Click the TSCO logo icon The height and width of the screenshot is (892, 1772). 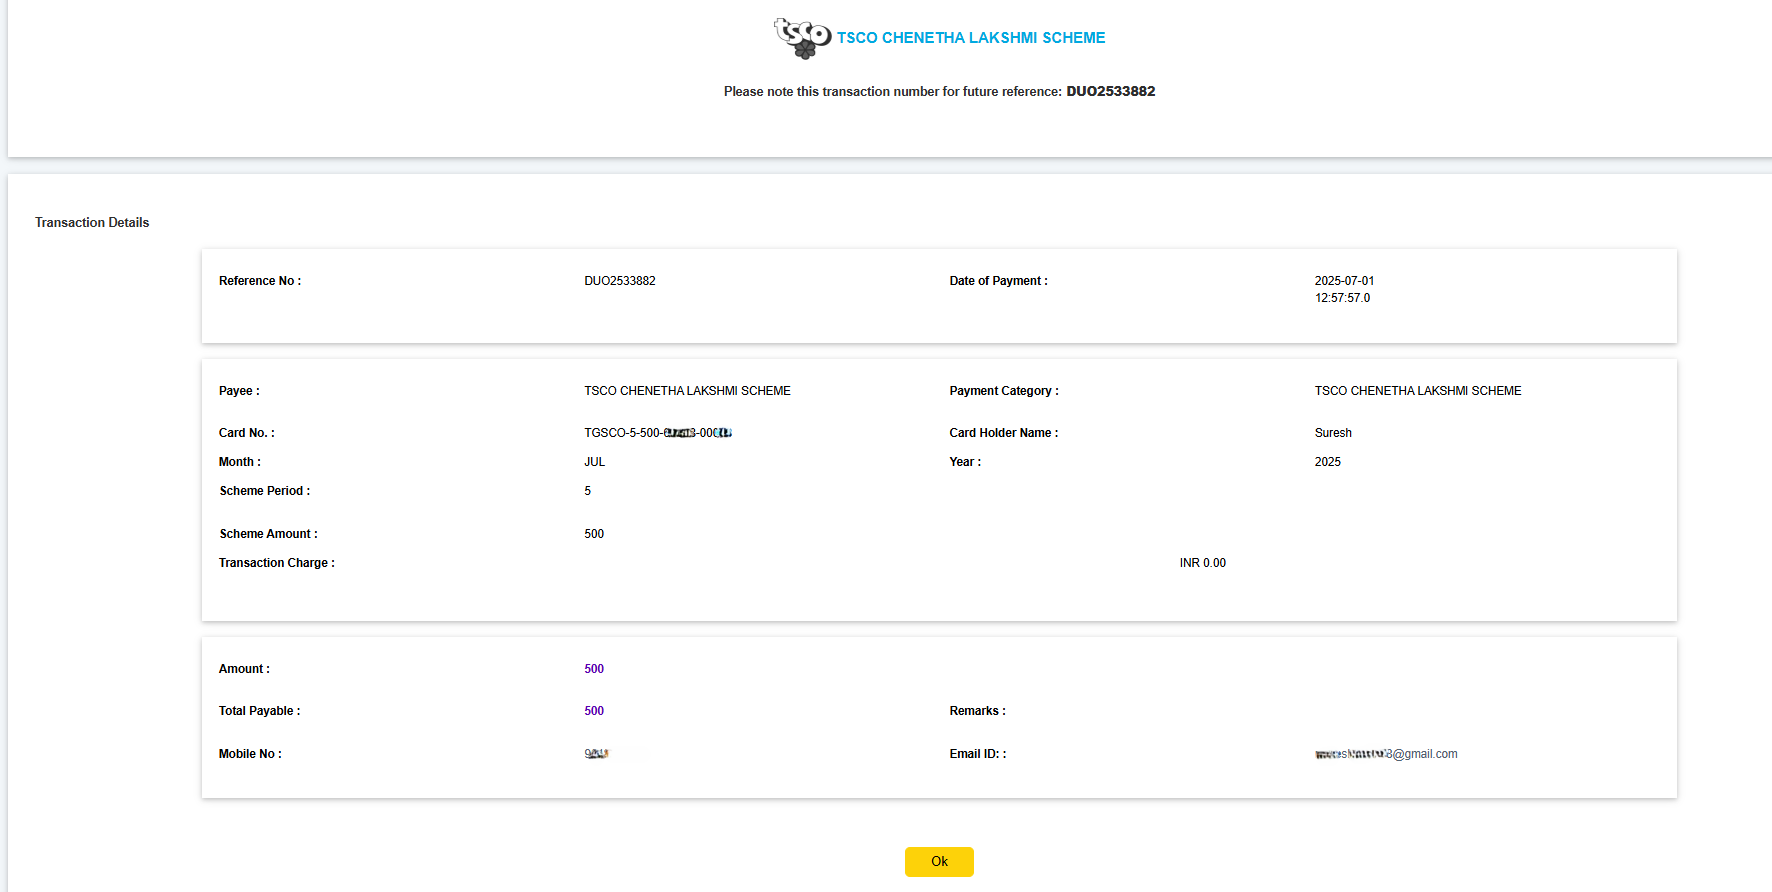[802, 38]
